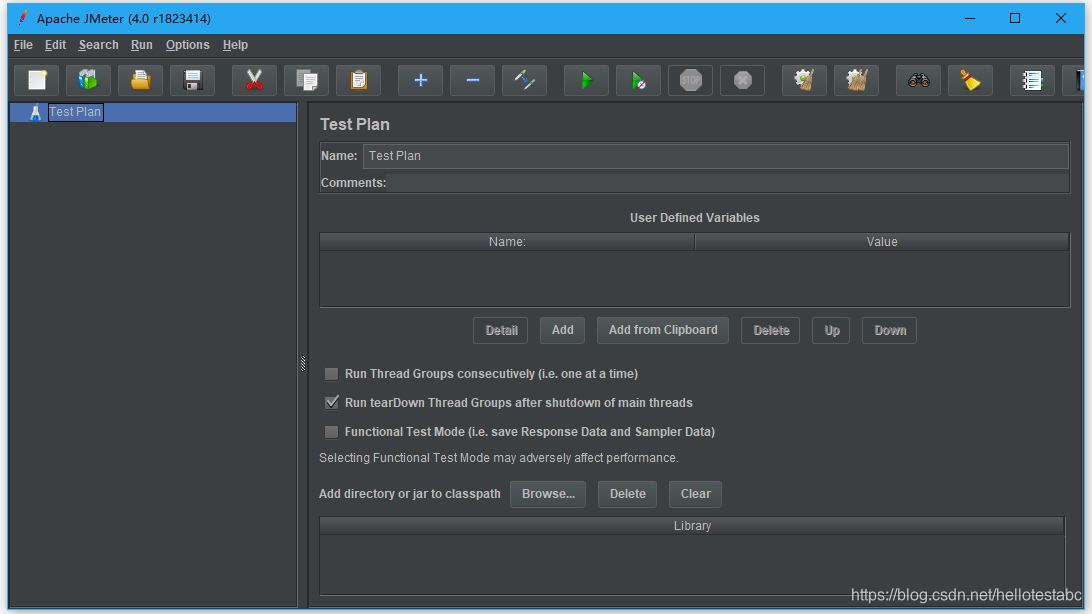Uncheck Run tearDown Thread Groups checkbox
The height and width of the screenshot is (614, 1092).
[332, 402]
